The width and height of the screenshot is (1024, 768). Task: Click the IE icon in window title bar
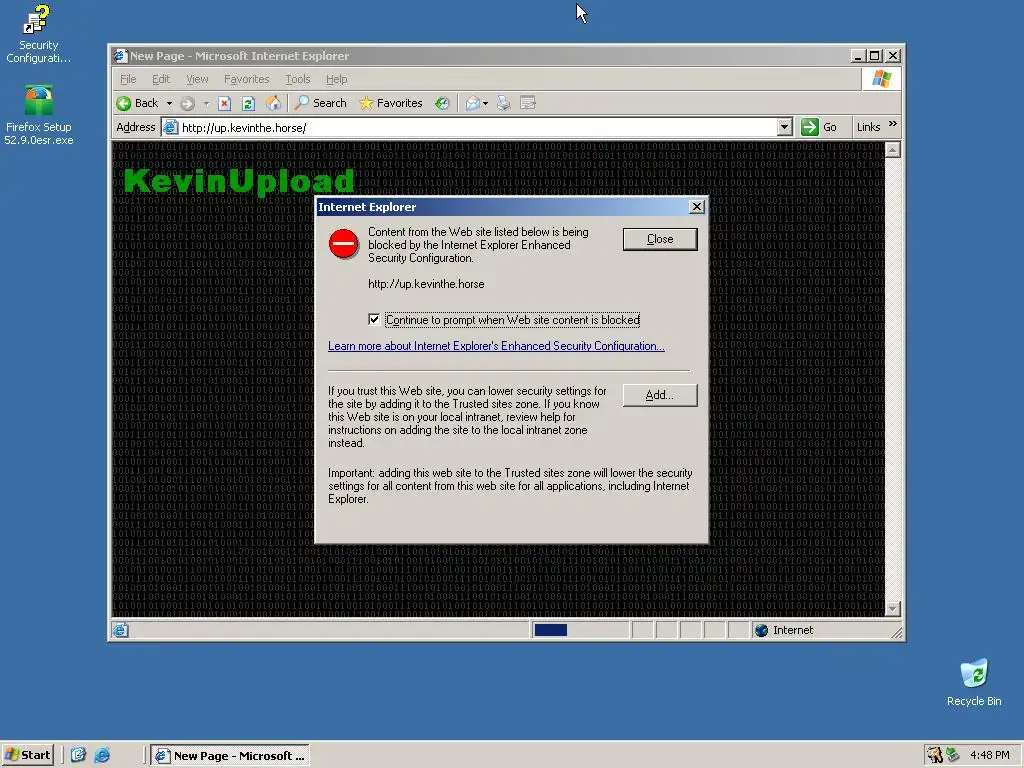[x=120, y=56]
